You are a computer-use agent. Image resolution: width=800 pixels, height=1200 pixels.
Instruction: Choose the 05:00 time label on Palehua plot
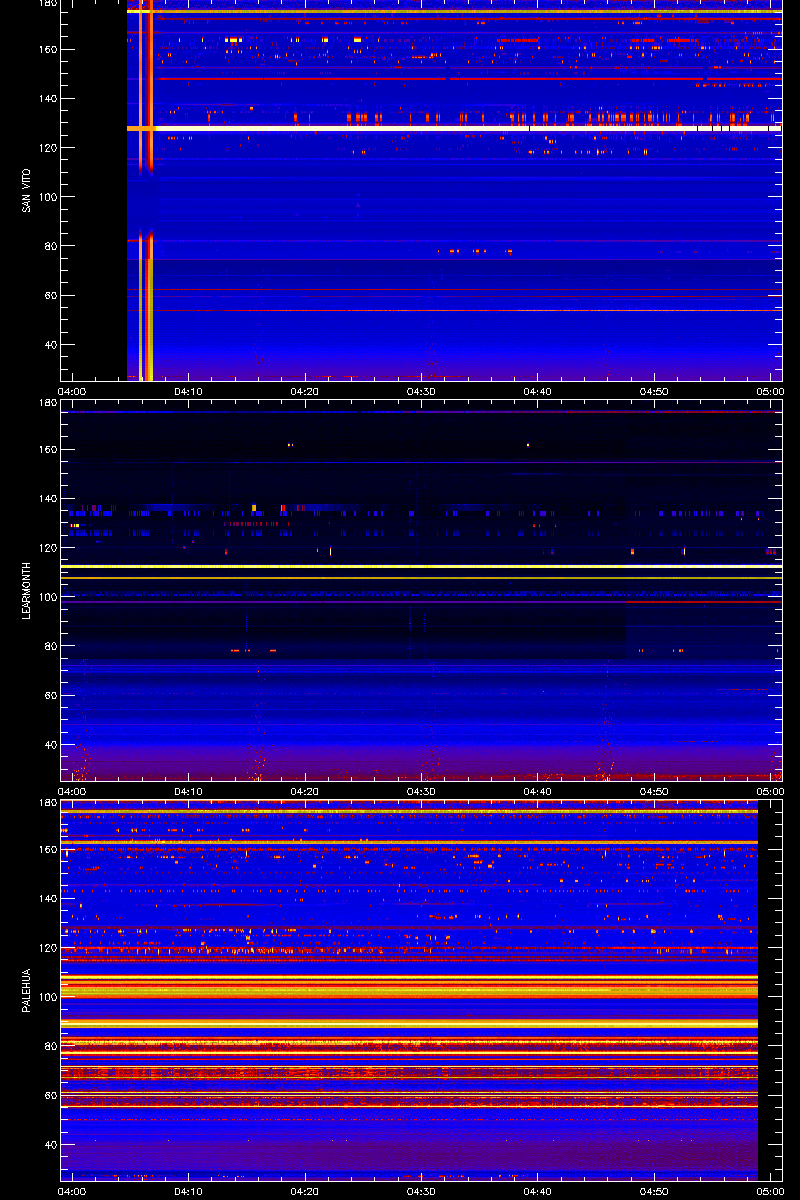[769, 1191]
